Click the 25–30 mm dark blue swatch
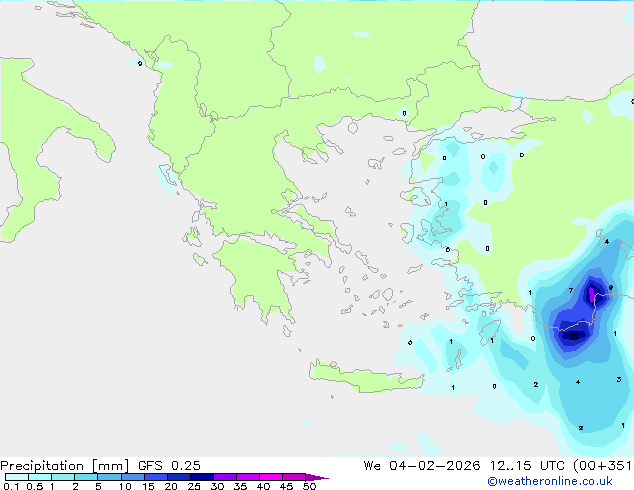 [x=201, y=477]
